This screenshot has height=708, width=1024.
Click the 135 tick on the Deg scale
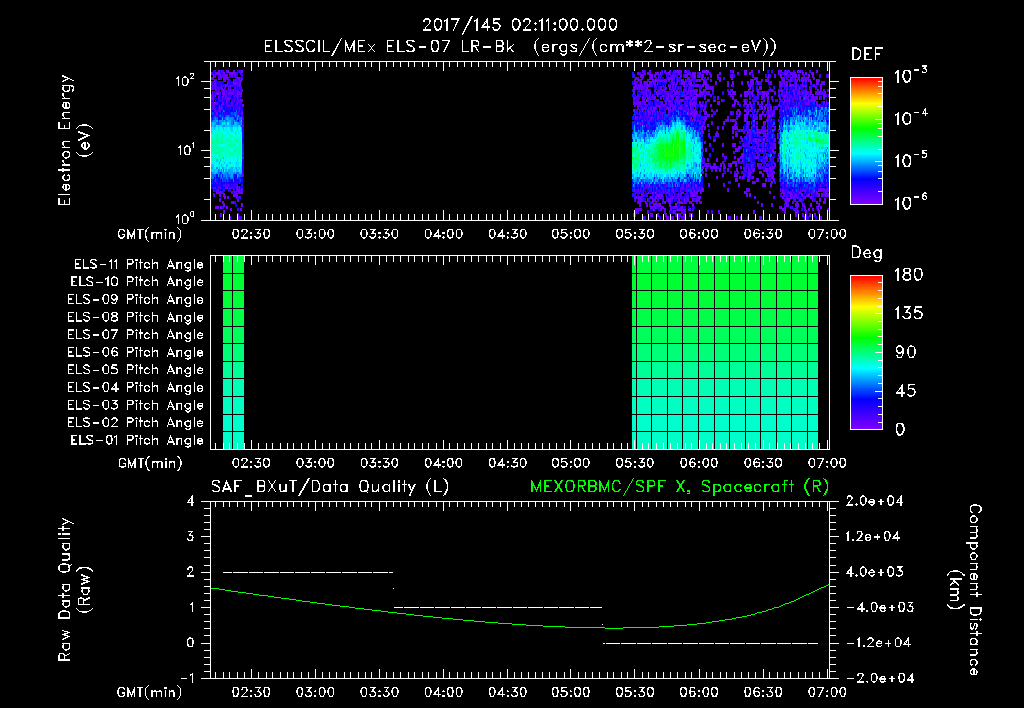pos(908,313)
